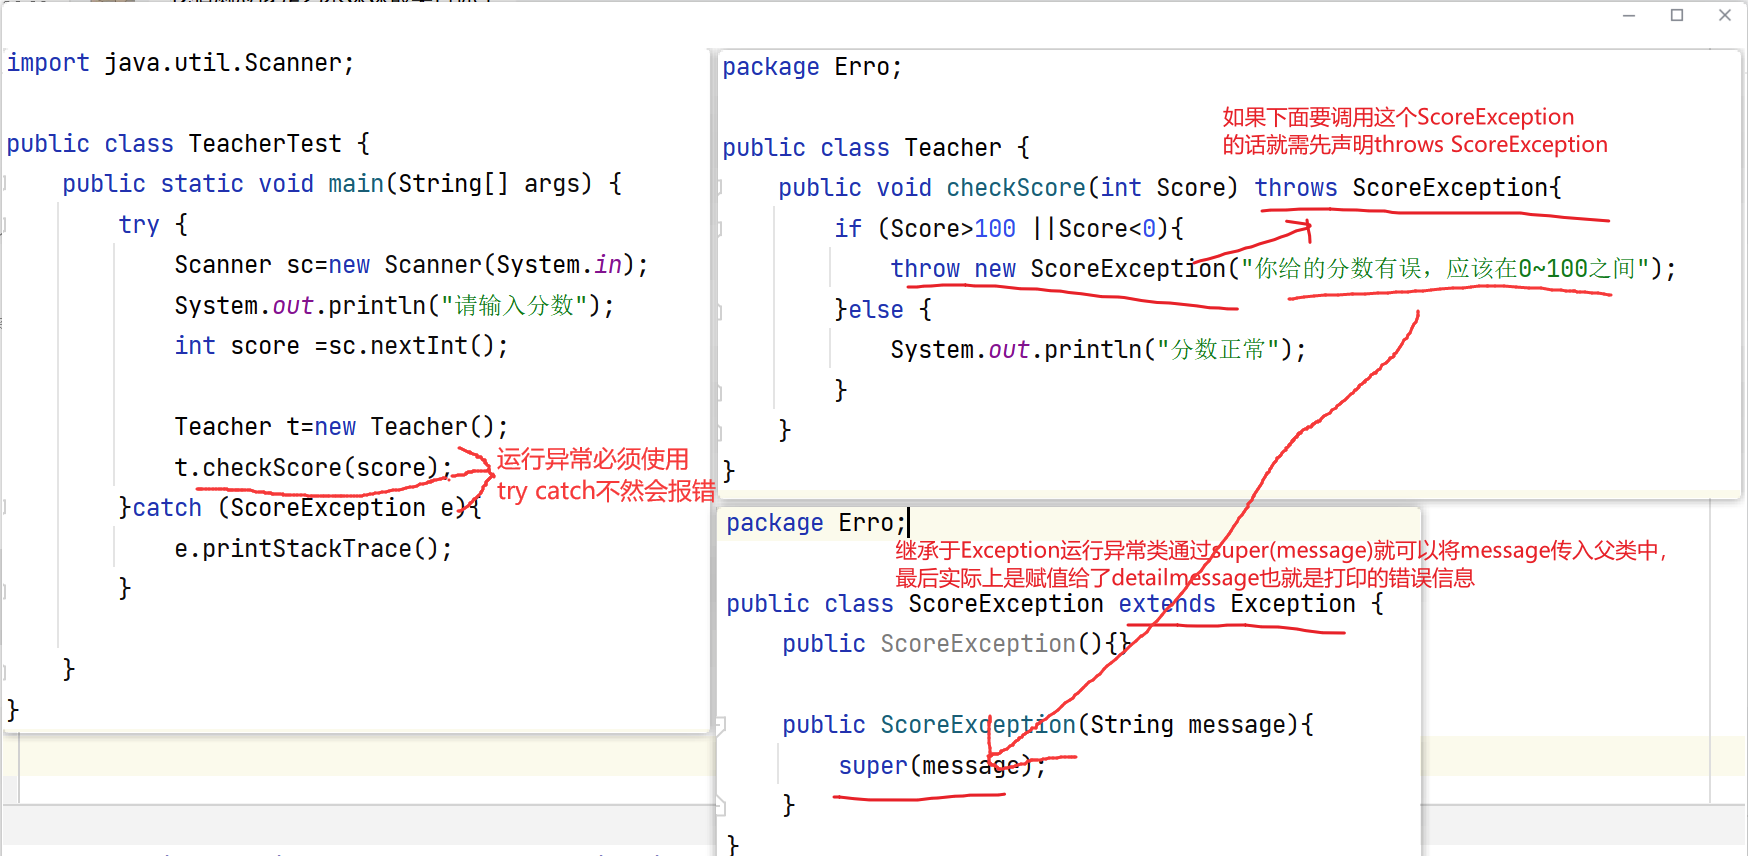Click the 'super(message);' line
Viewport: 1748px width, 856px height.
[x=942, y=766]
